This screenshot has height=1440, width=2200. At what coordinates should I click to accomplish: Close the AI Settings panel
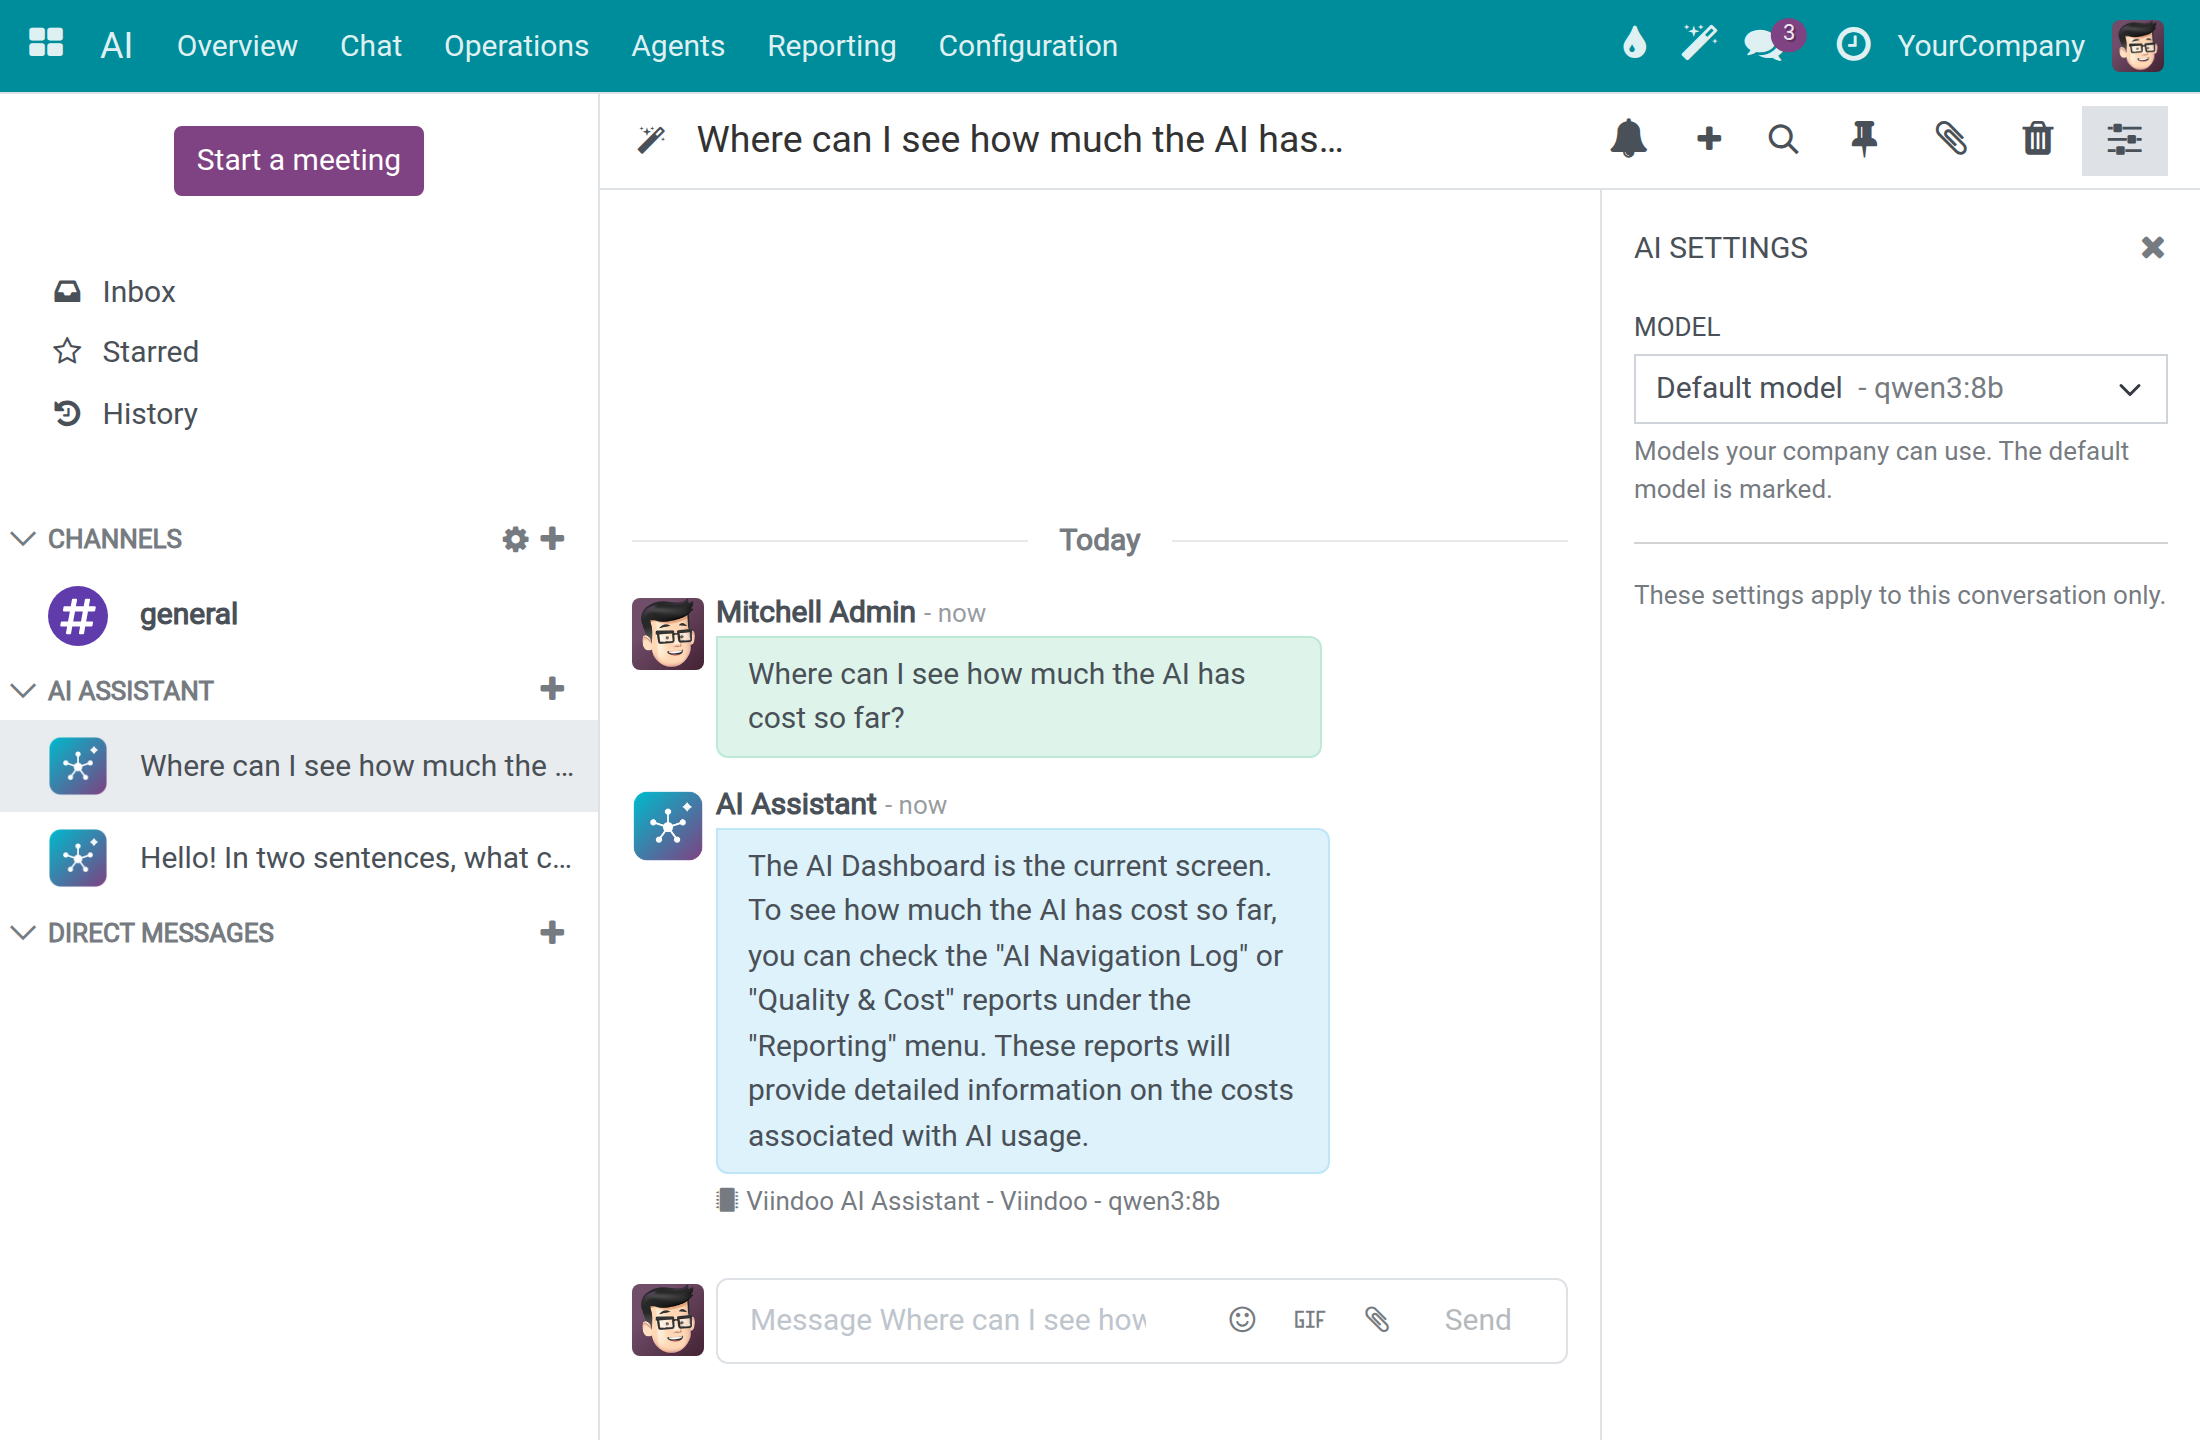coord(2152,247)
